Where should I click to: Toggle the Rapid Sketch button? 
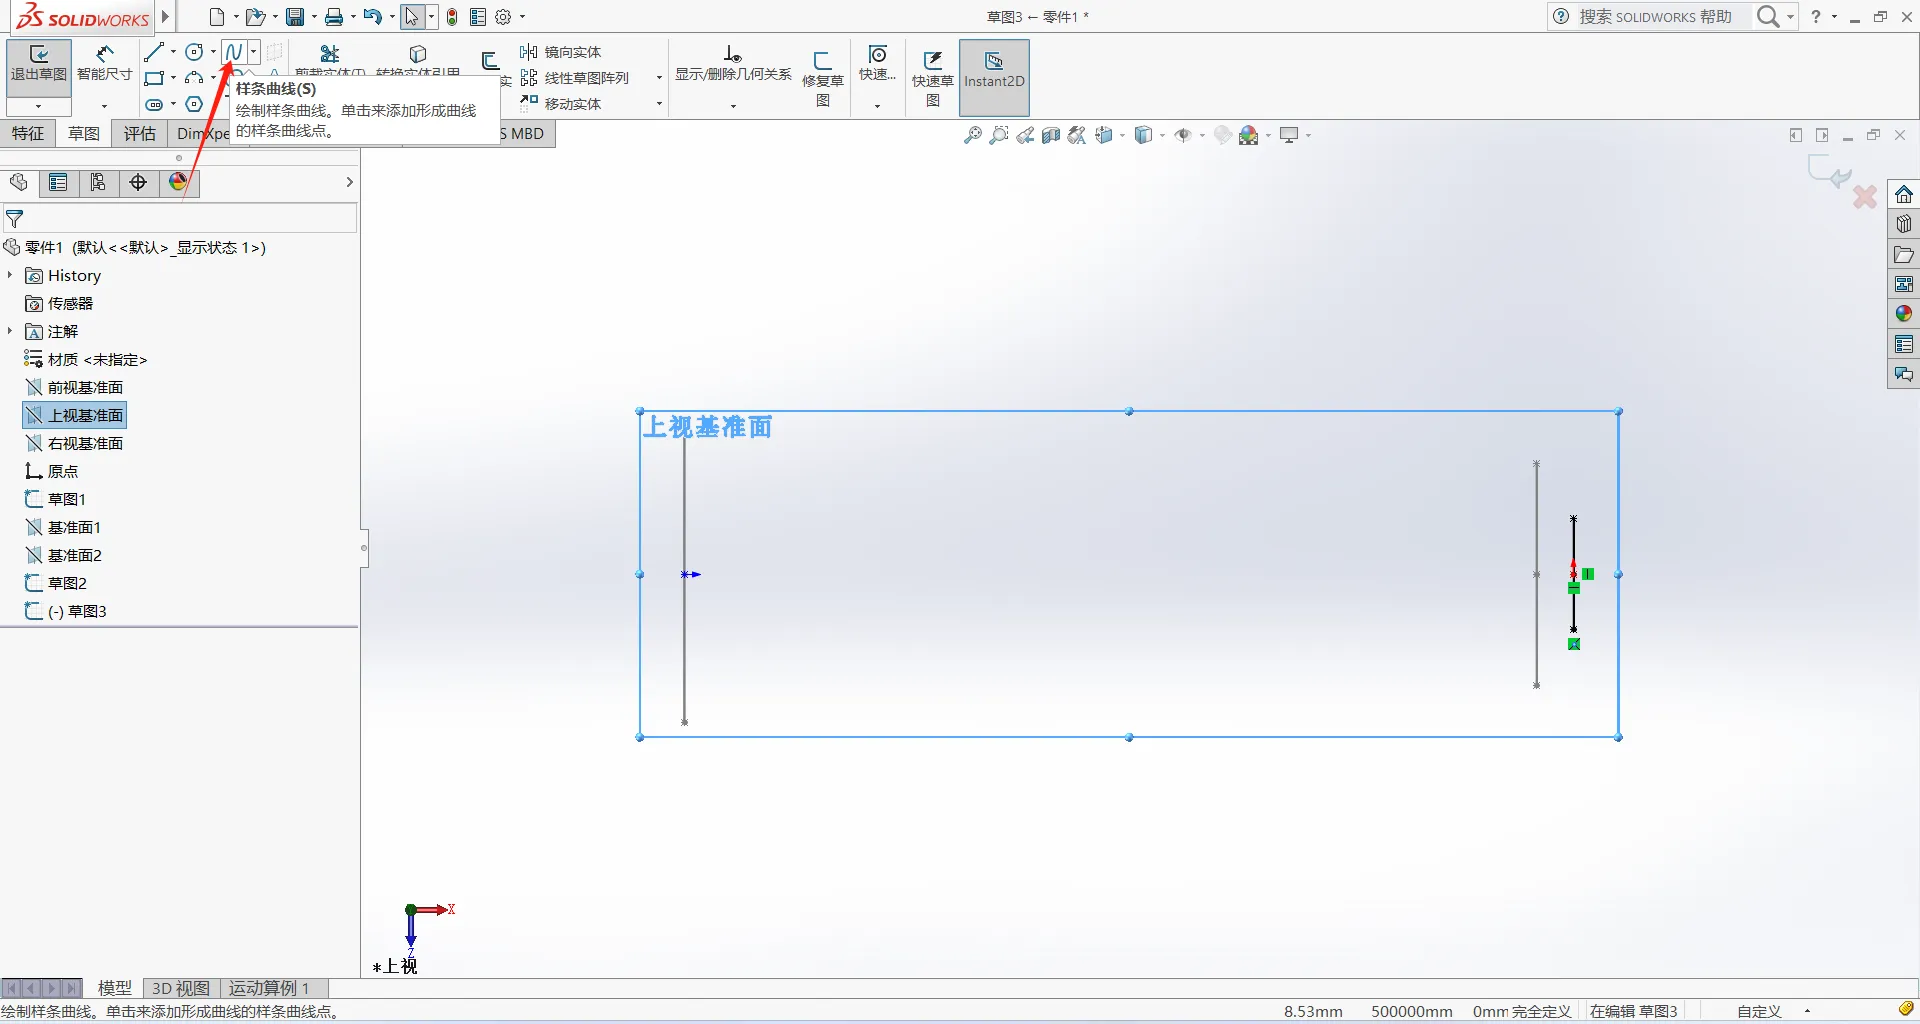click(932, 77)
